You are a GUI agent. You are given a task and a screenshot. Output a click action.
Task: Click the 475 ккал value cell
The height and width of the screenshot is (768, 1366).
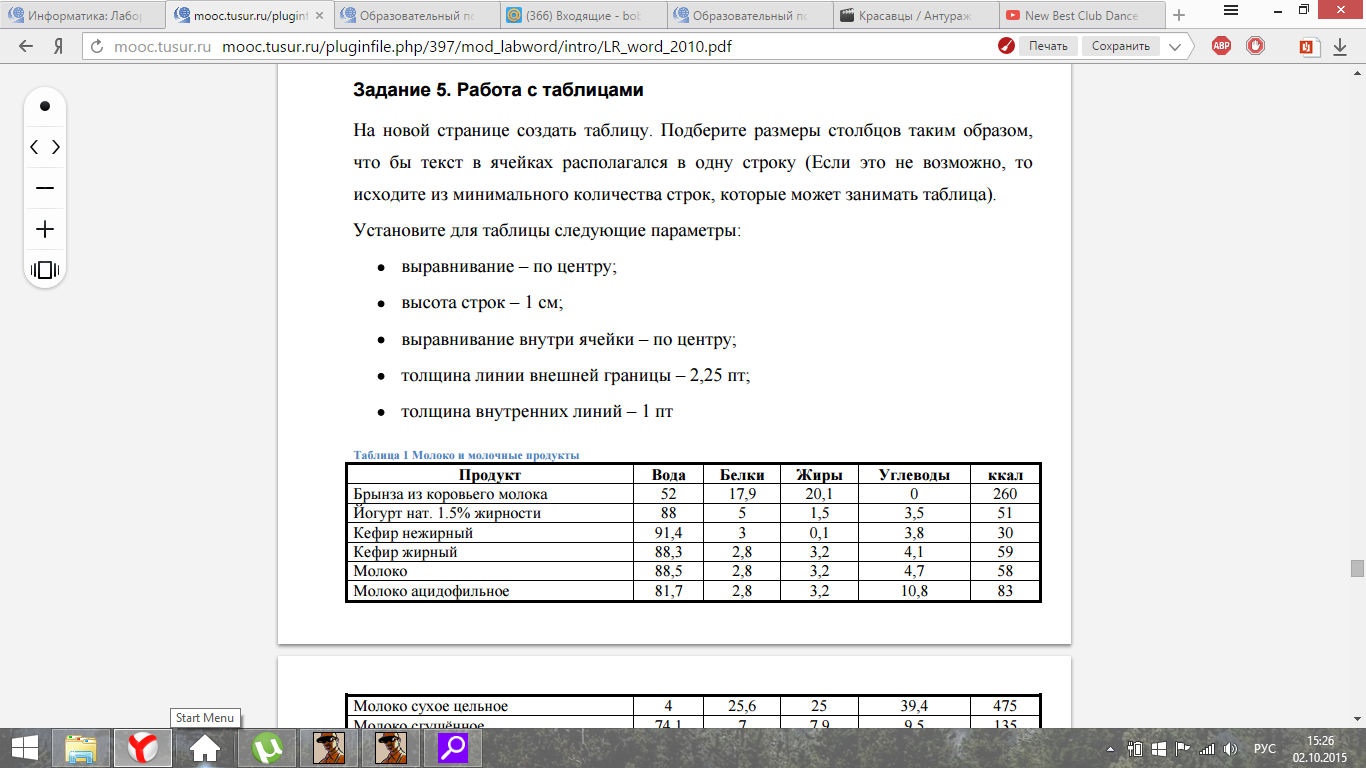point(1005,706)
